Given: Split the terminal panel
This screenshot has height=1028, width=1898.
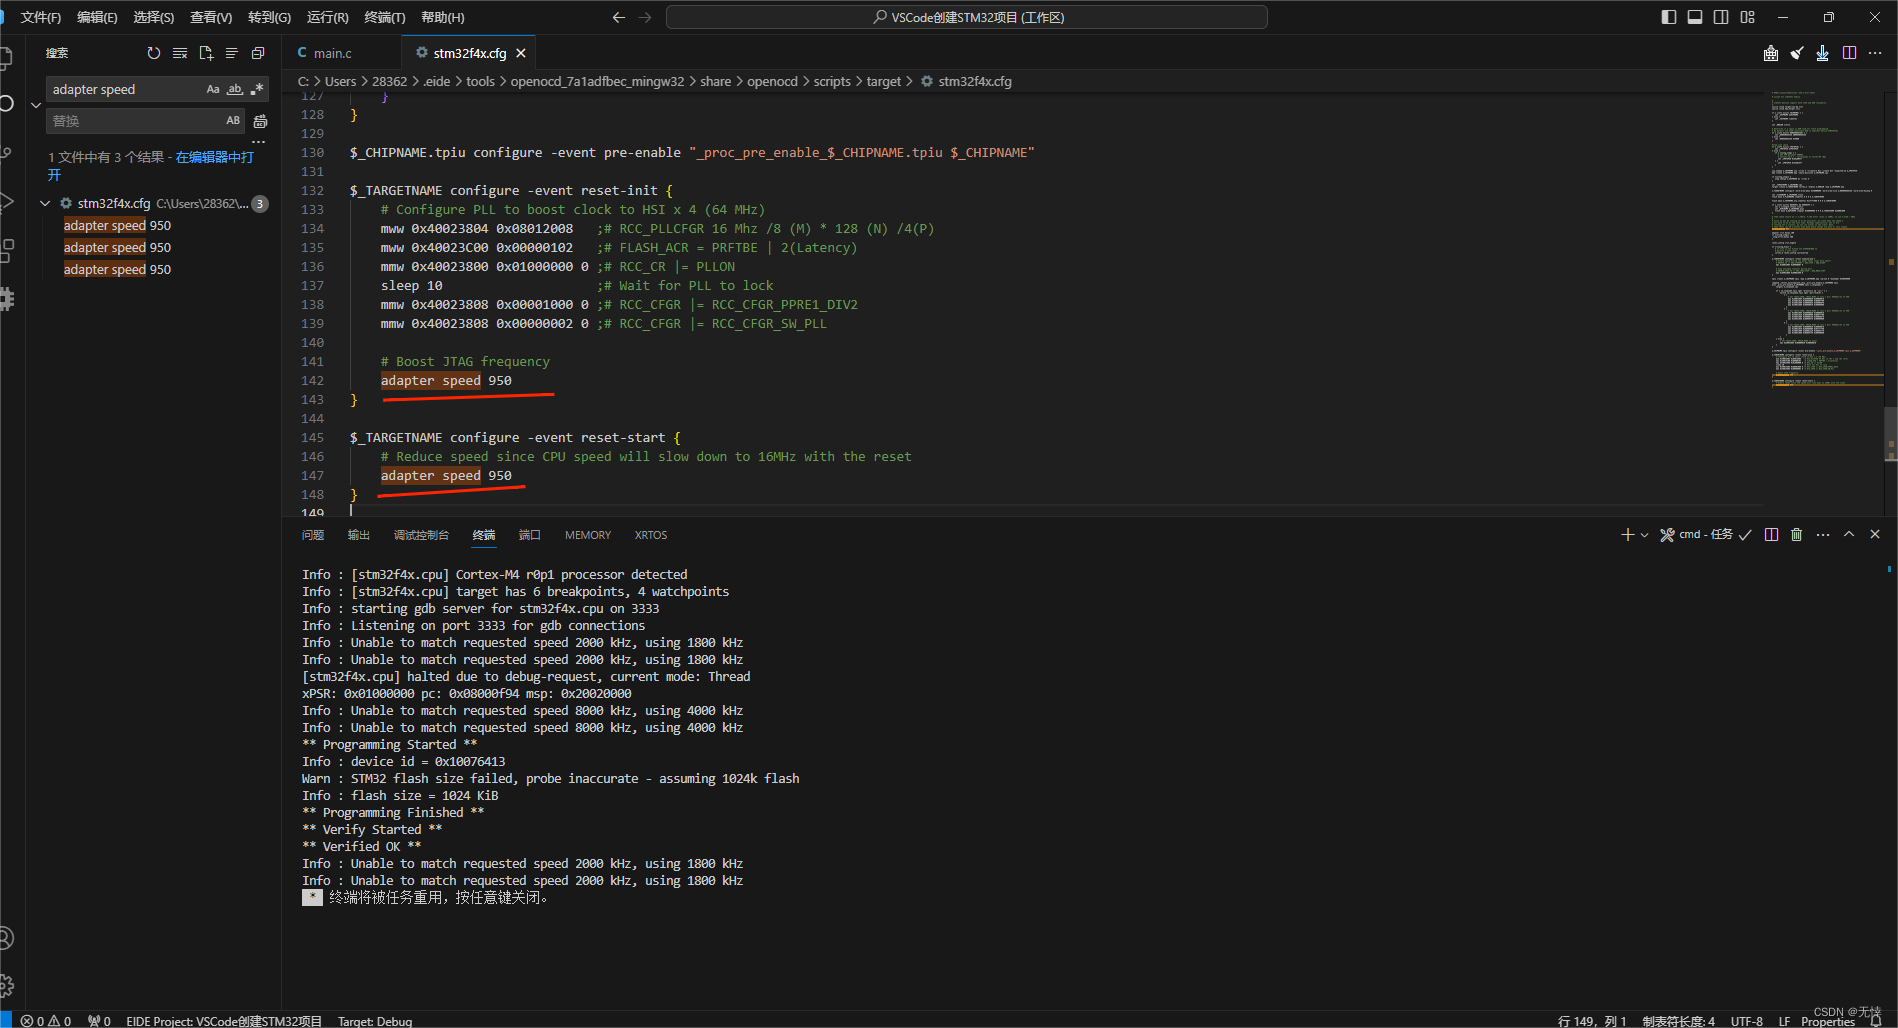Looking at the screenshot, I should (1771, 535).
